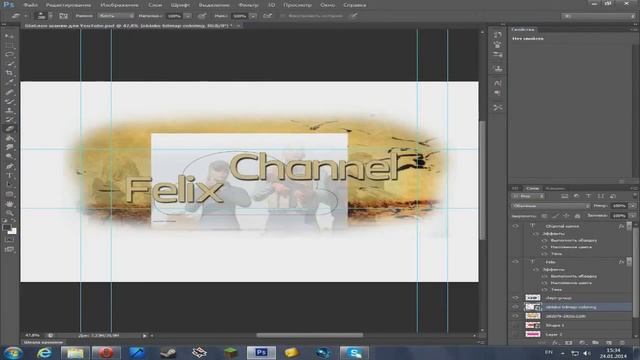Show the Layer 2 layer
The image size is (640, 360).
(x=516, y=334)
